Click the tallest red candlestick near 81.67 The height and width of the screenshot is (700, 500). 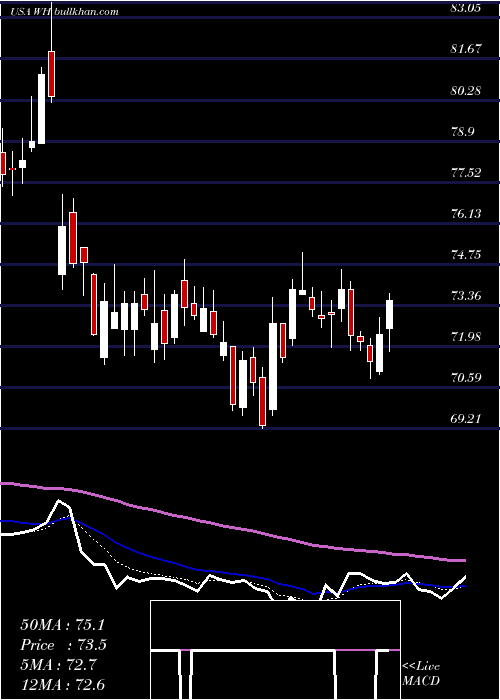click(52, 74)
